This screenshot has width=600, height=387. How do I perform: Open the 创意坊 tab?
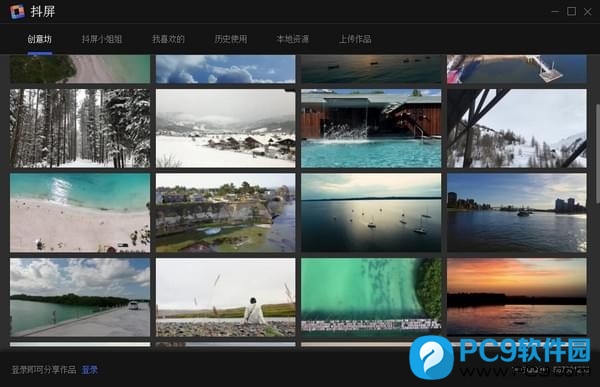(39, 39)
